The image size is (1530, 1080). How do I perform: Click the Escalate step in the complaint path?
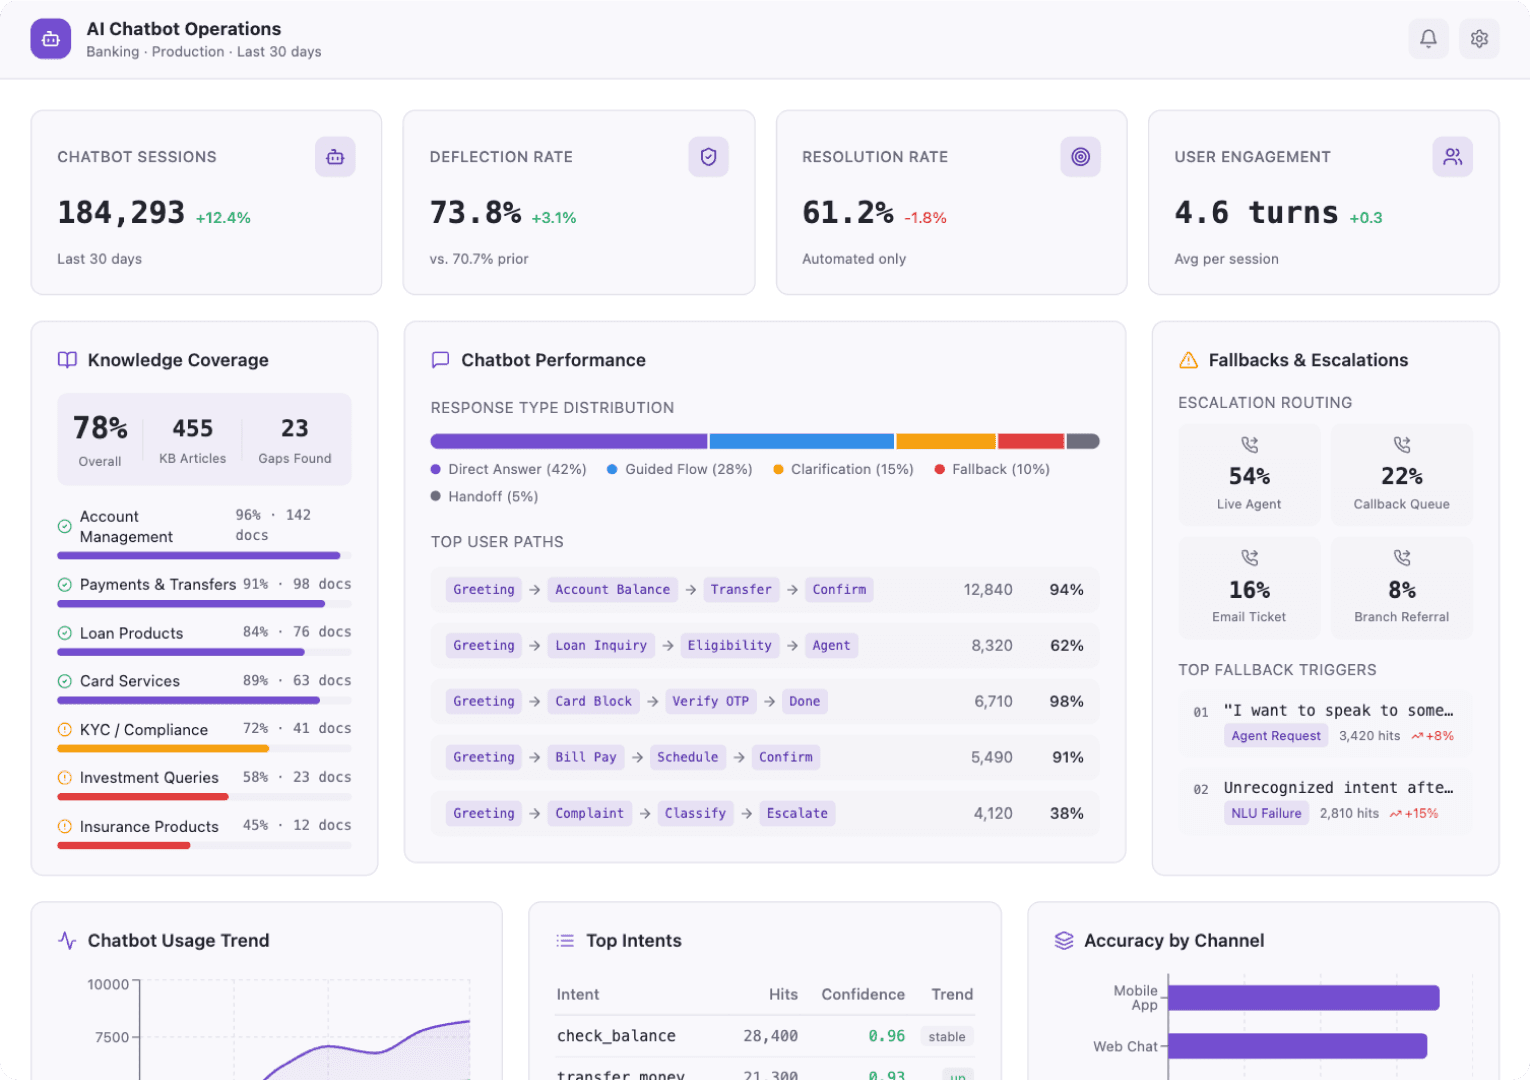point(797,813)
